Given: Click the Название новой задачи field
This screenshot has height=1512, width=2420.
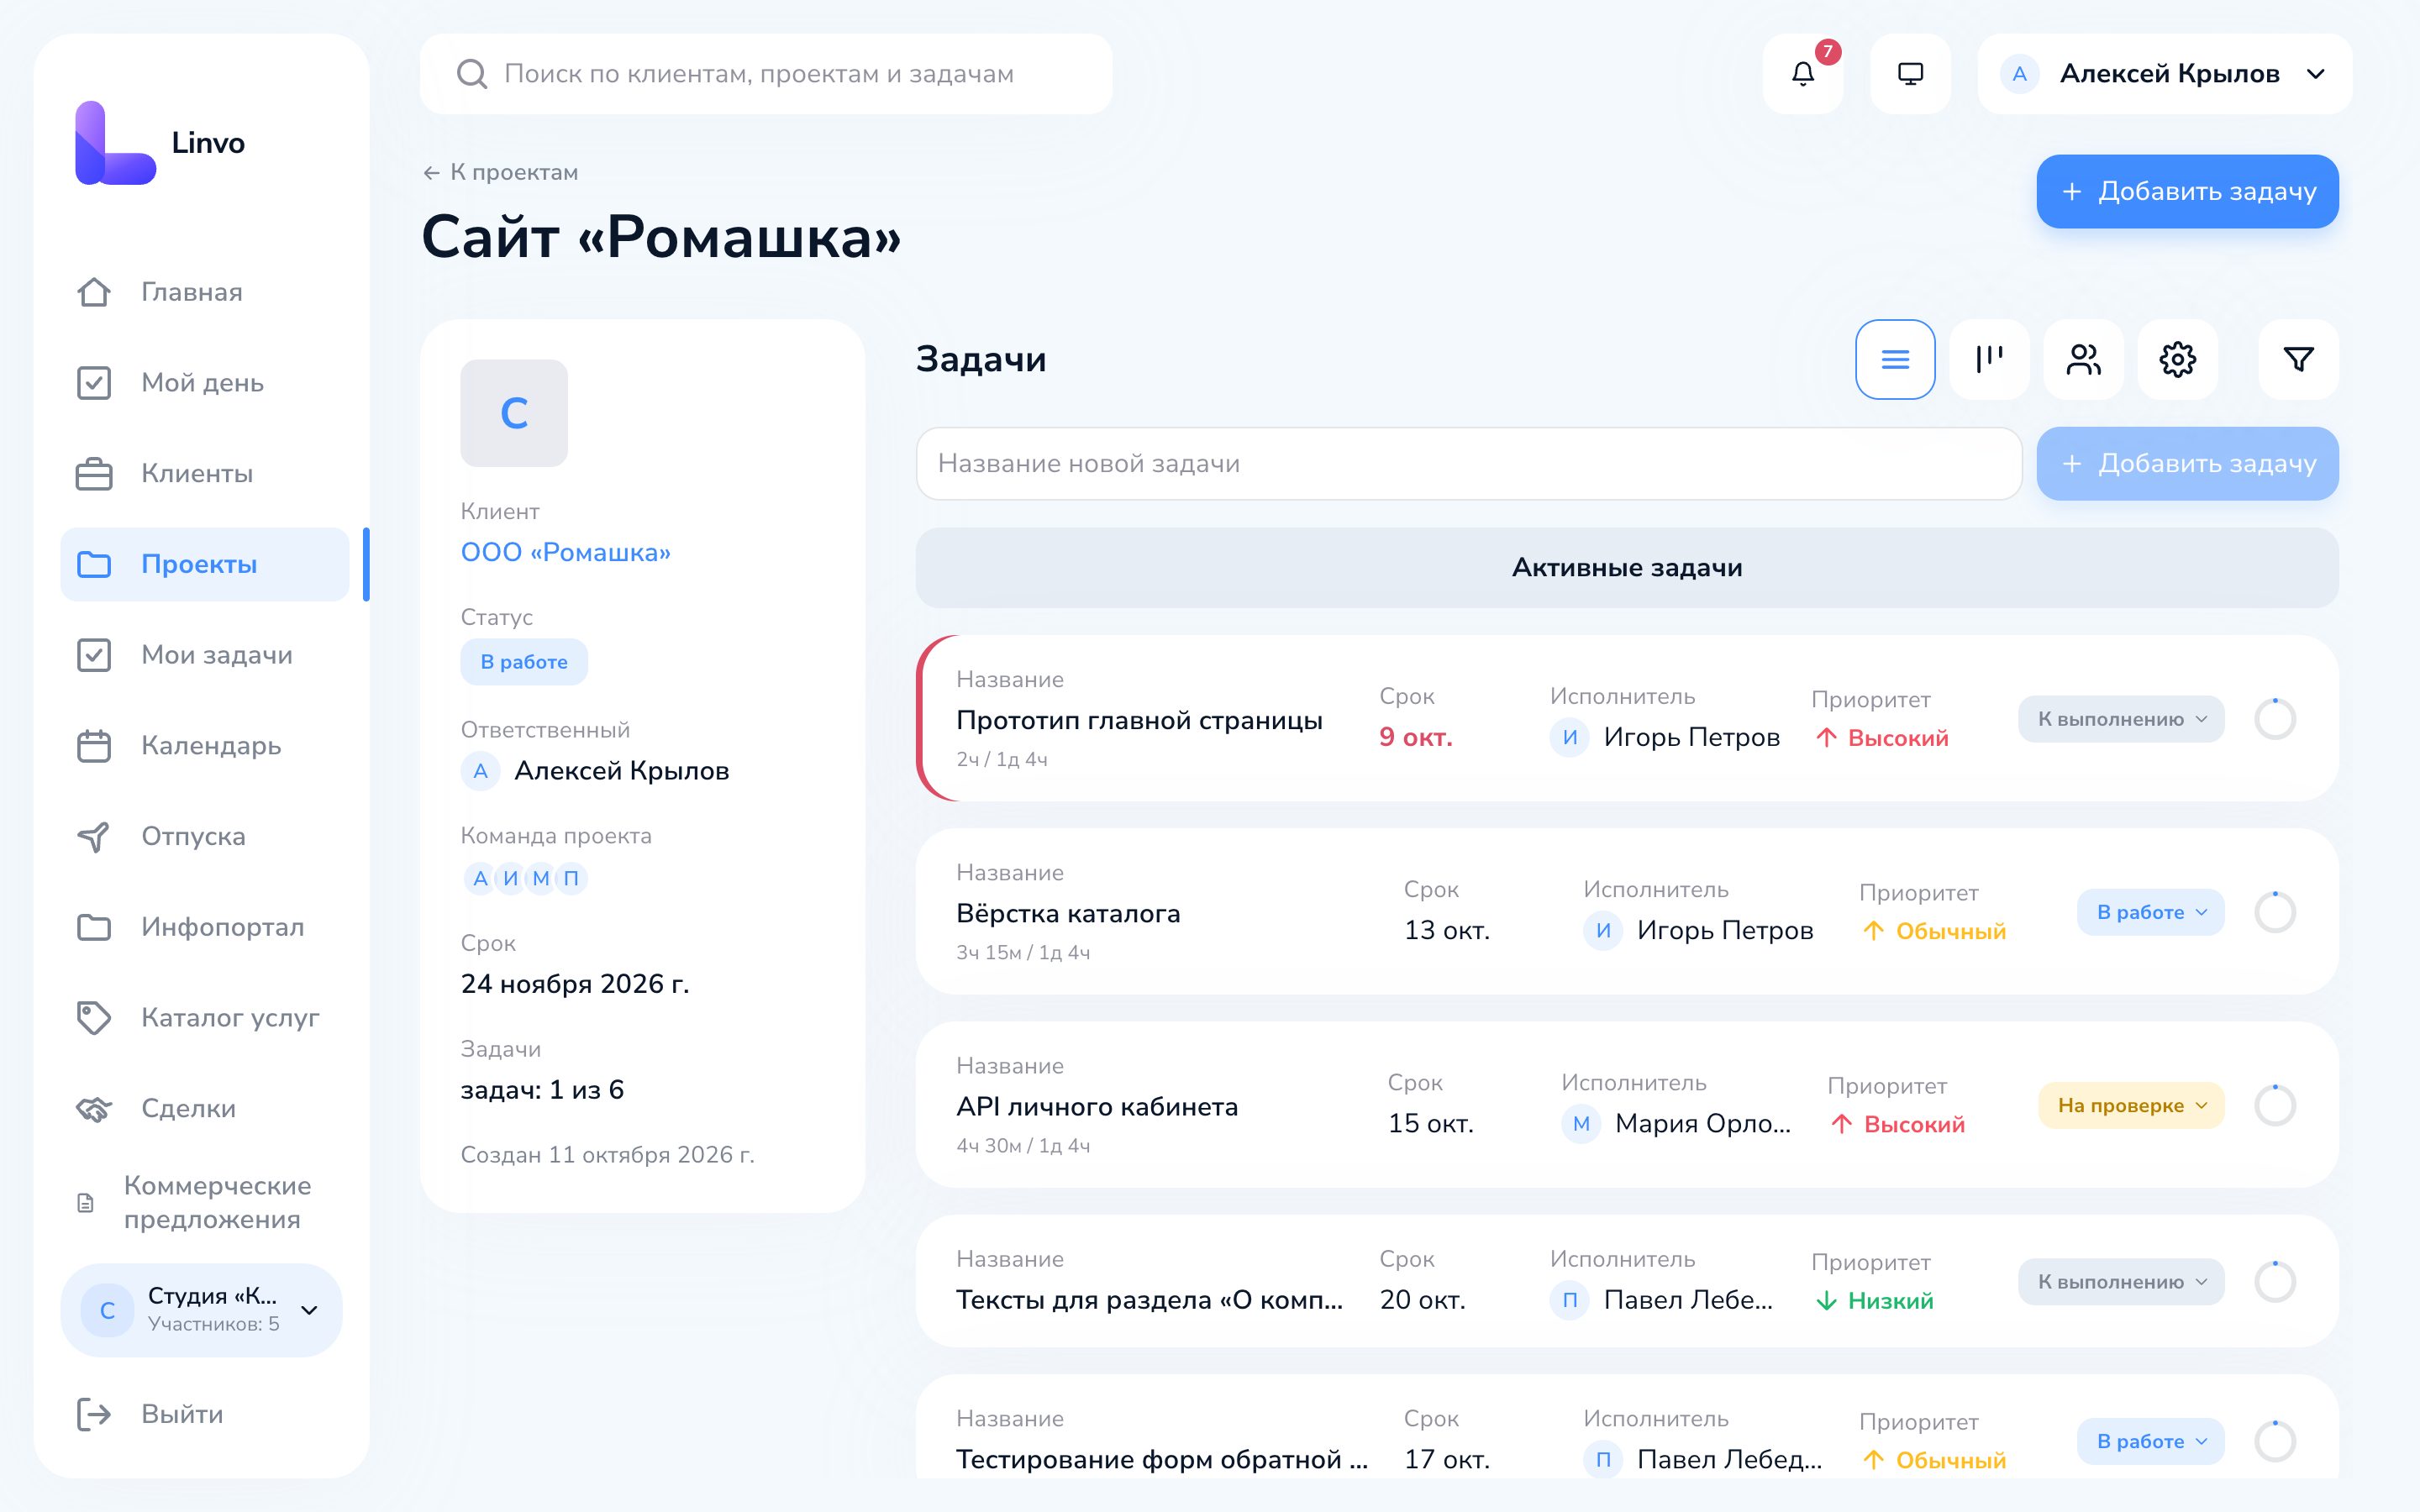Looking at the screenshot, I should [1469, 464].
